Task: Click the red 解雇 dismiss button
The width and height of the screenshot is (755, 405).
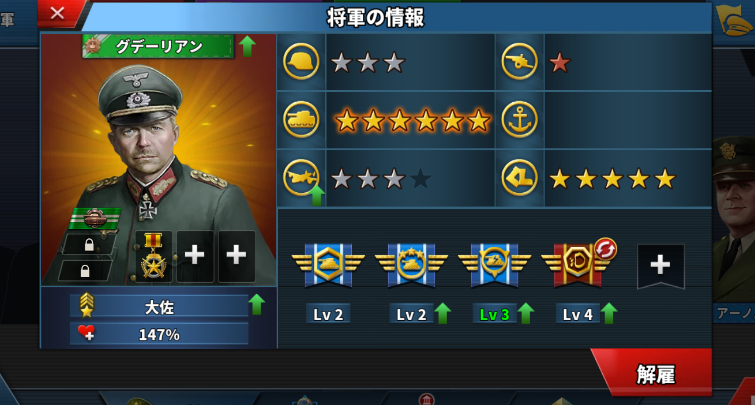Action: [655, 373]
